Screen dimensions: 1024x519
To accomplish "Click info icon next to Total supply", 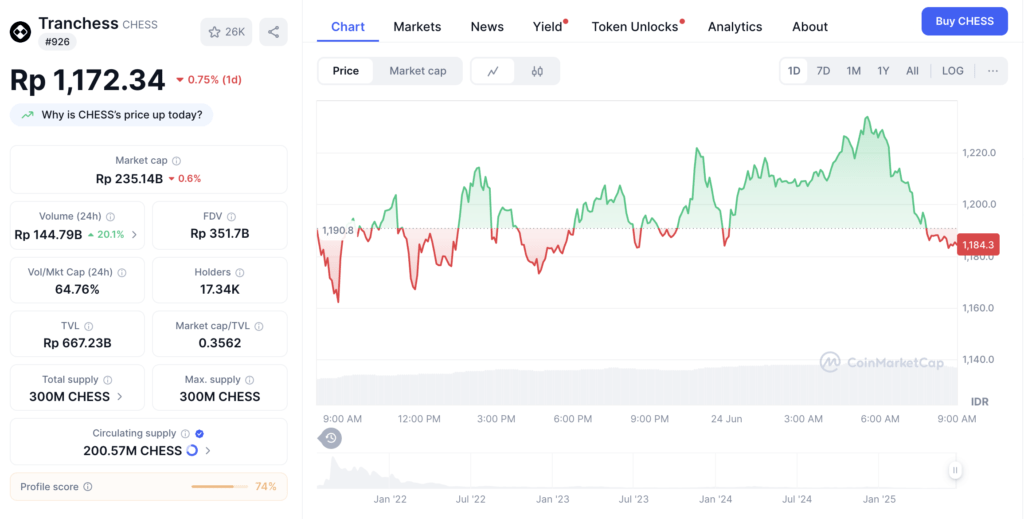I will pos(107,380).
